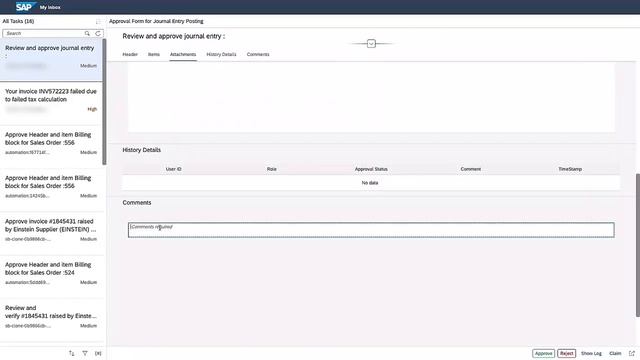Image resolution: width=640 pixels, height=360 pixels.
Task: Click the detail pane vertical scrollbar
Action: coord(638,245)
